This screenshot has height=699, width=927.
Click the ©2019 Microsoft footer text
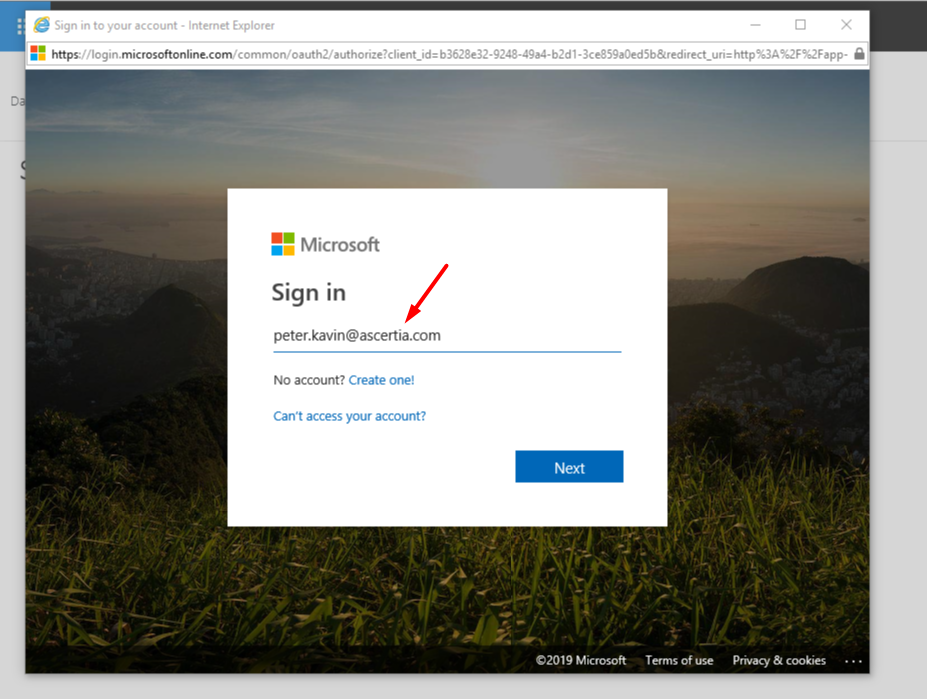point(581,660)
